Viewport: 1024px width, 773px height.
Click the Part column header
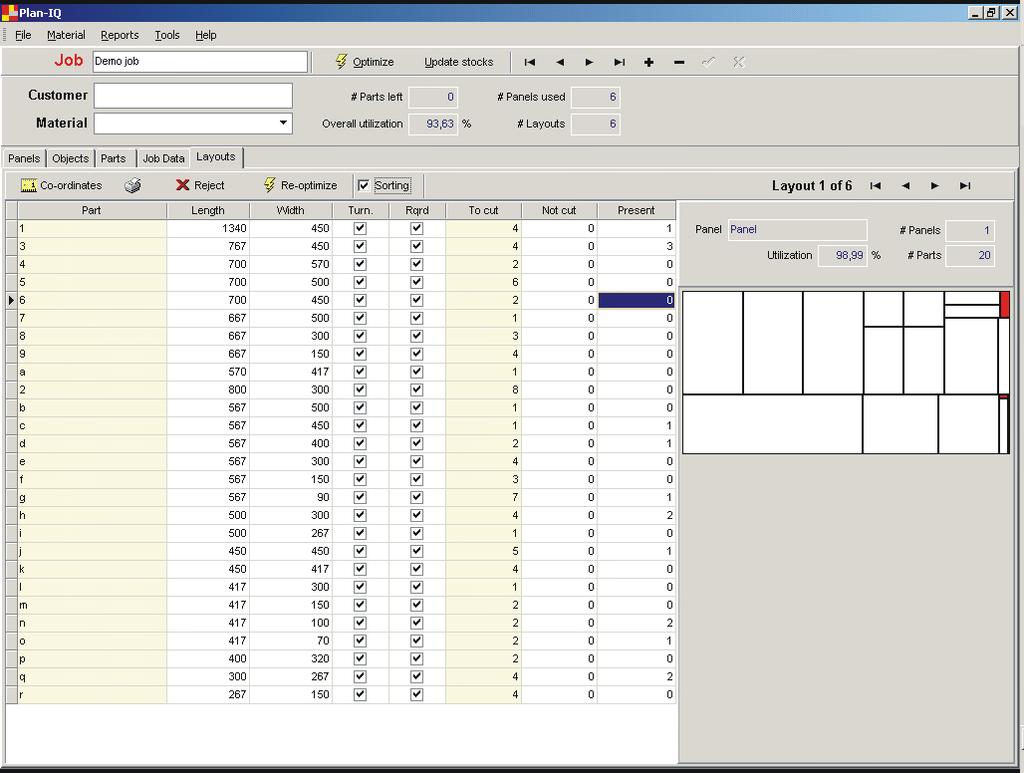(x=91, y=210)
